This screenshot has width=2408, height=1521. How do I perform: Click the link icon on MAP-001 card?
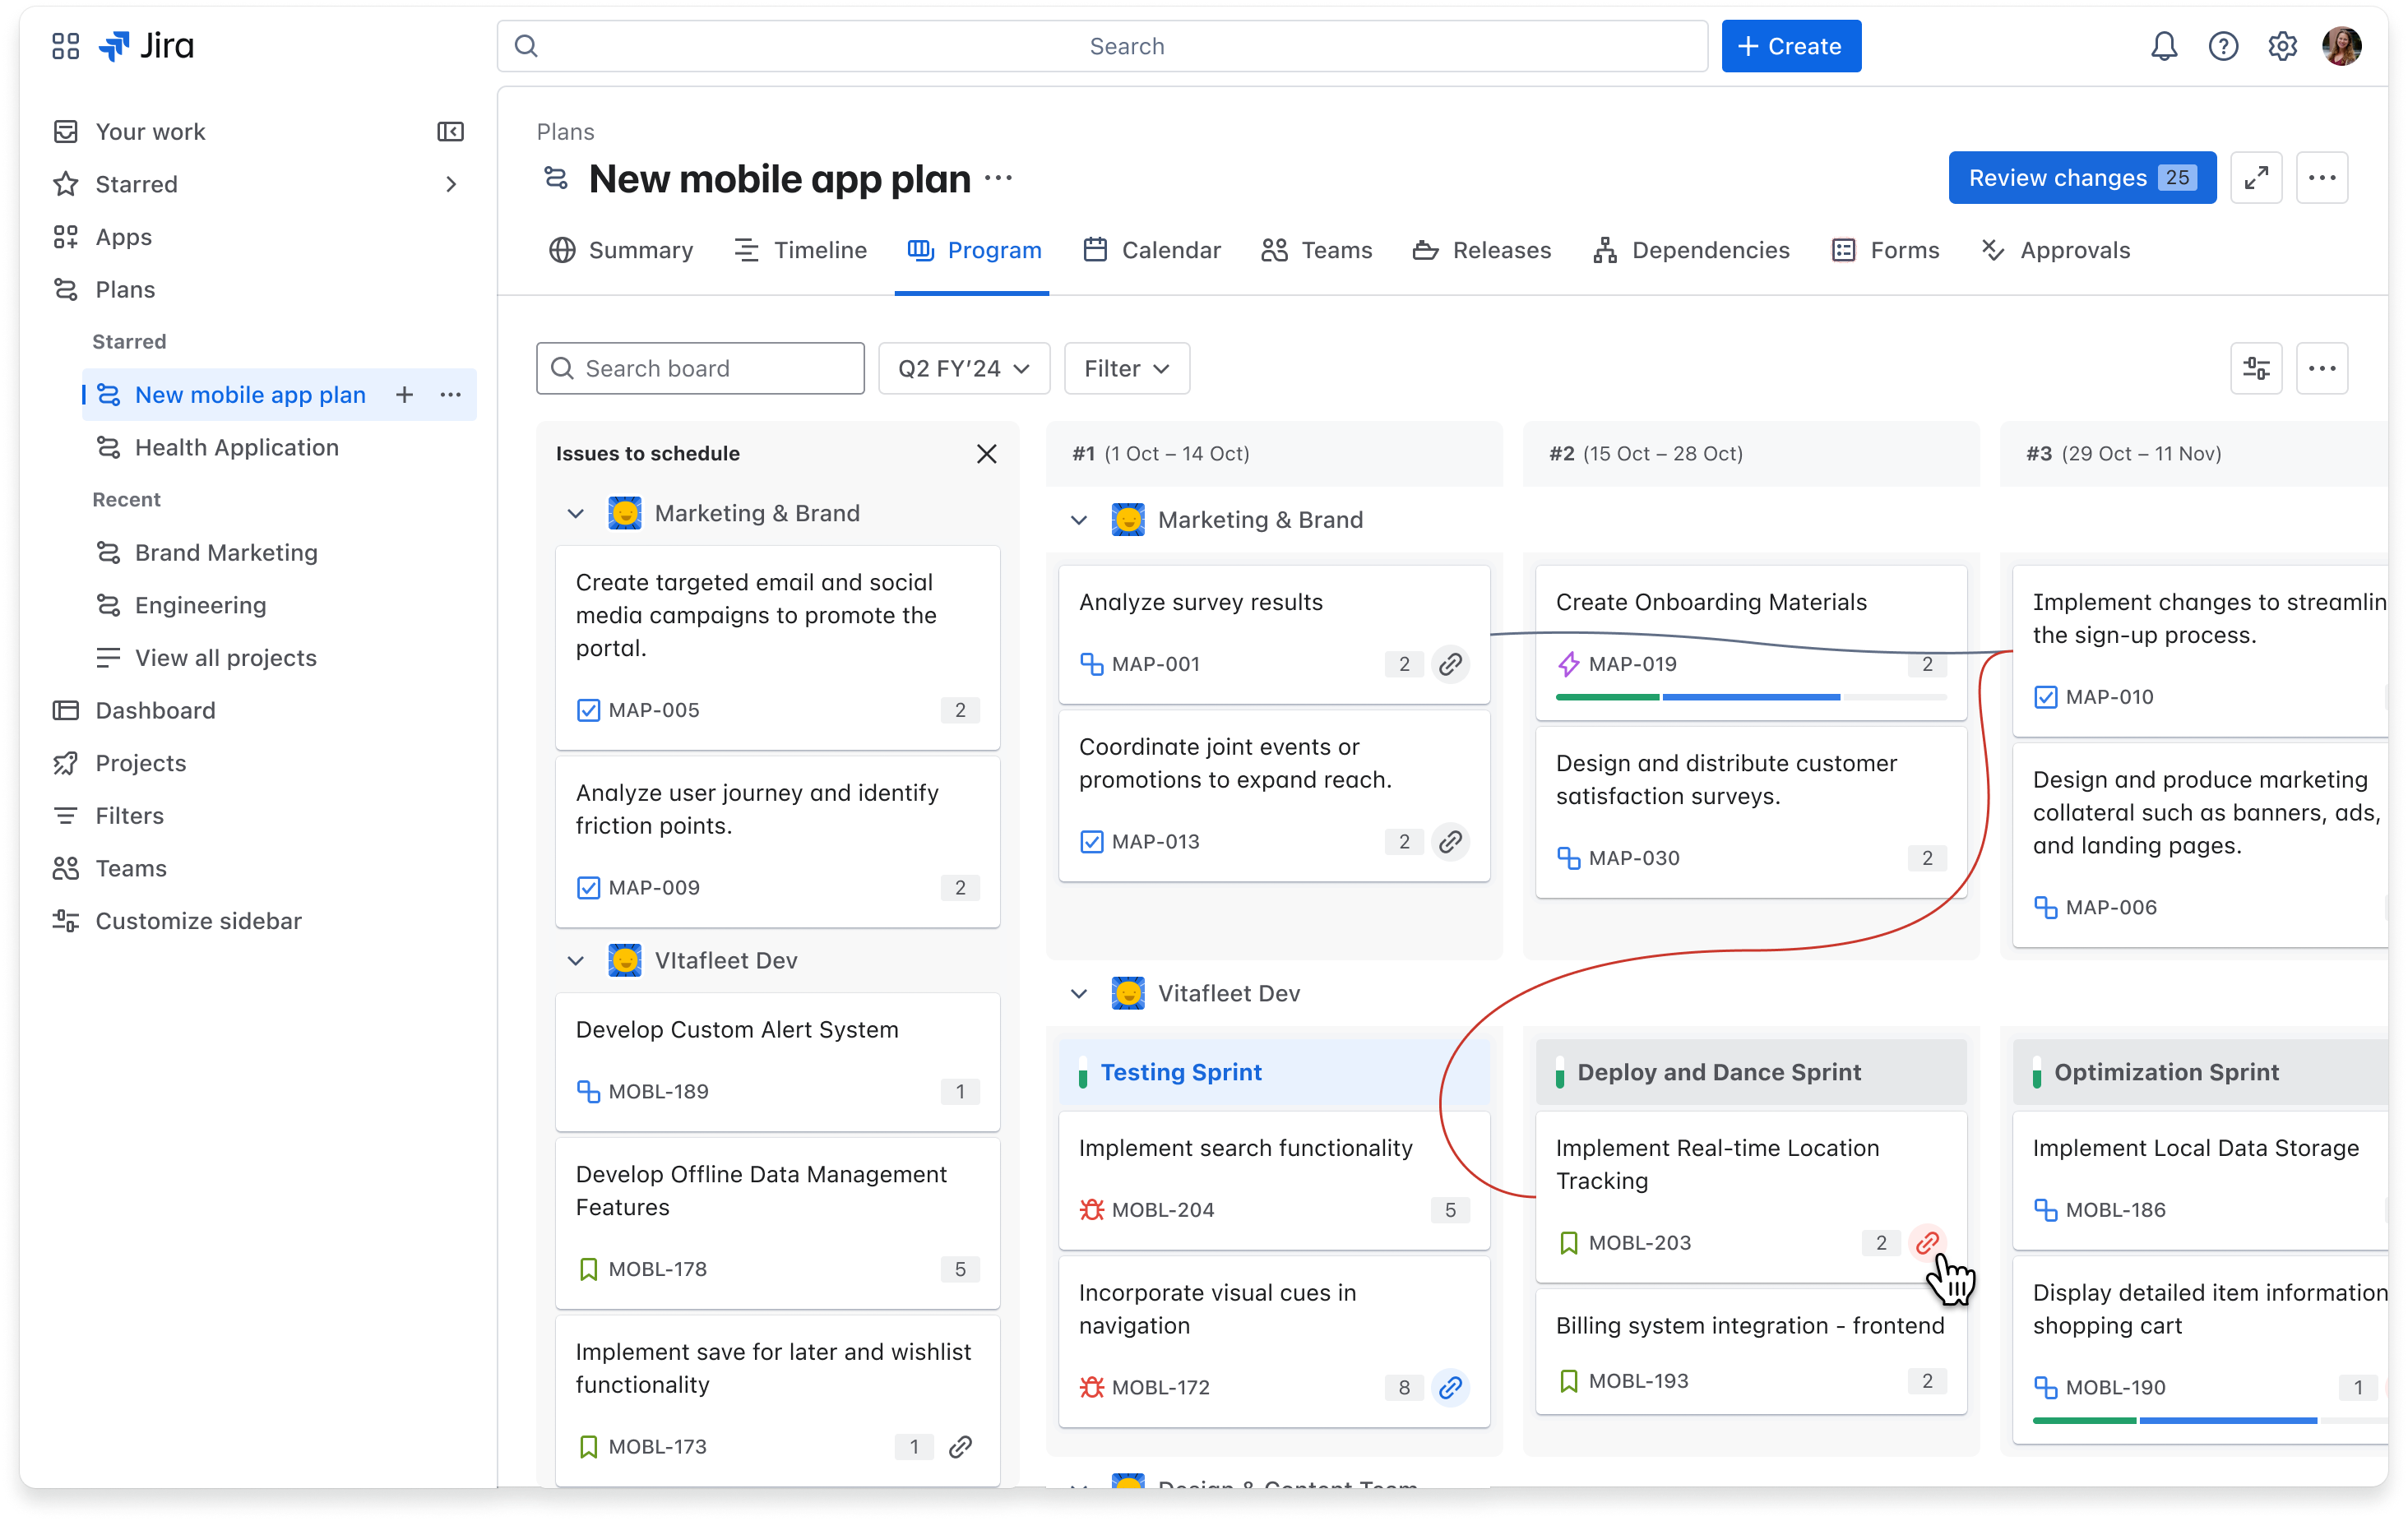tap(1450, 664)
